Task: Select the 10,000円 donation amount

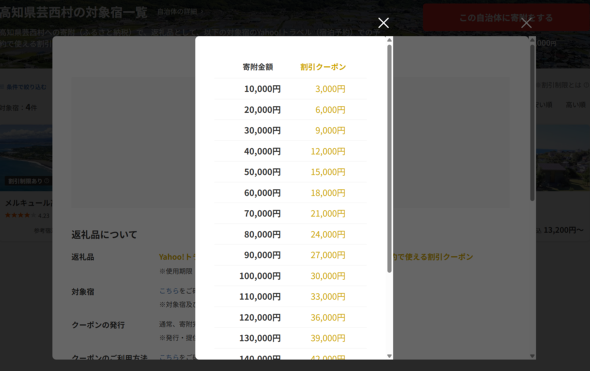Action: click(x=262, y=89)
